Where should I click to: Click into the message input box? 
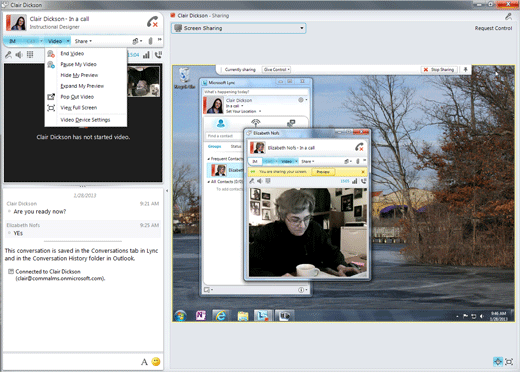[x=72, y=362]
